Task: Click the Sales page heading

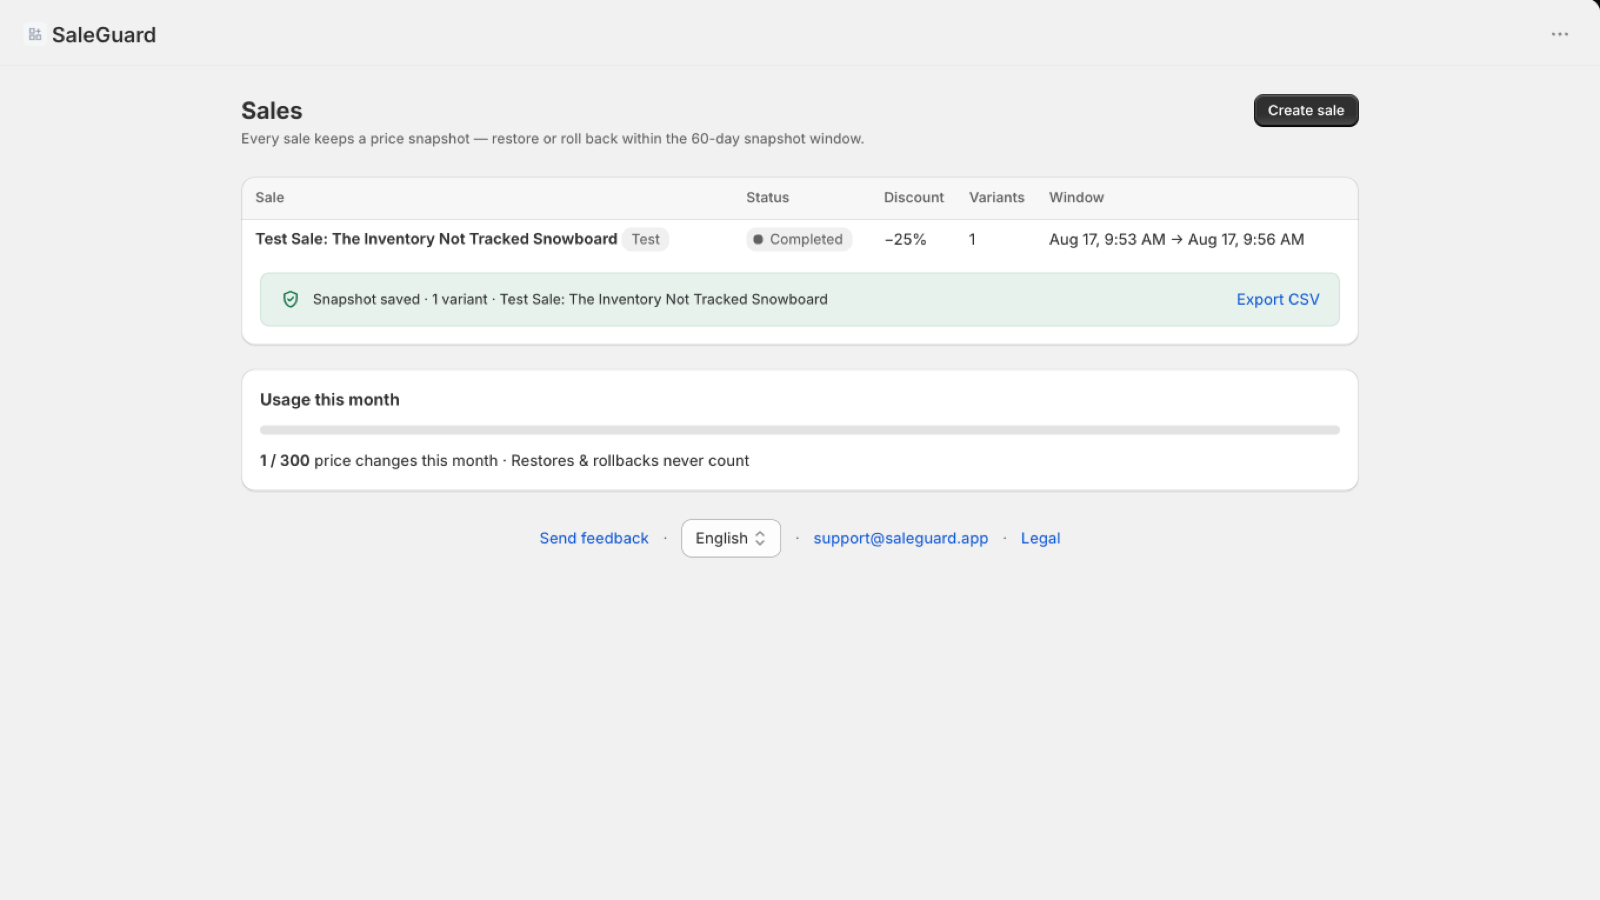Action: 272,111
